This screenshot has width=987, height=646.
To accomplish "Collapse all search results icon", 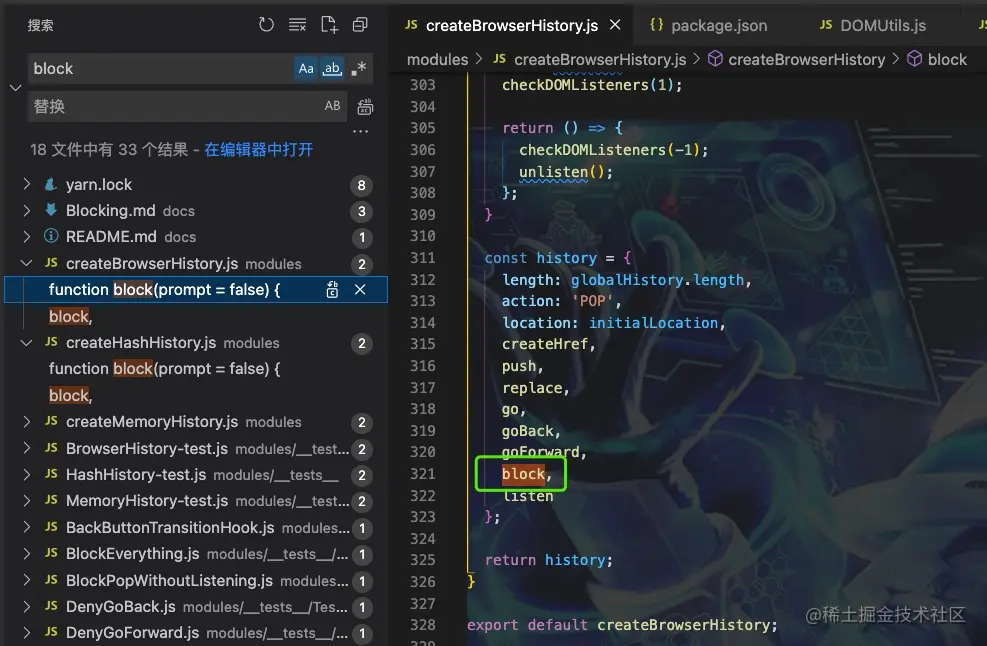I will [x=360, y=25].
